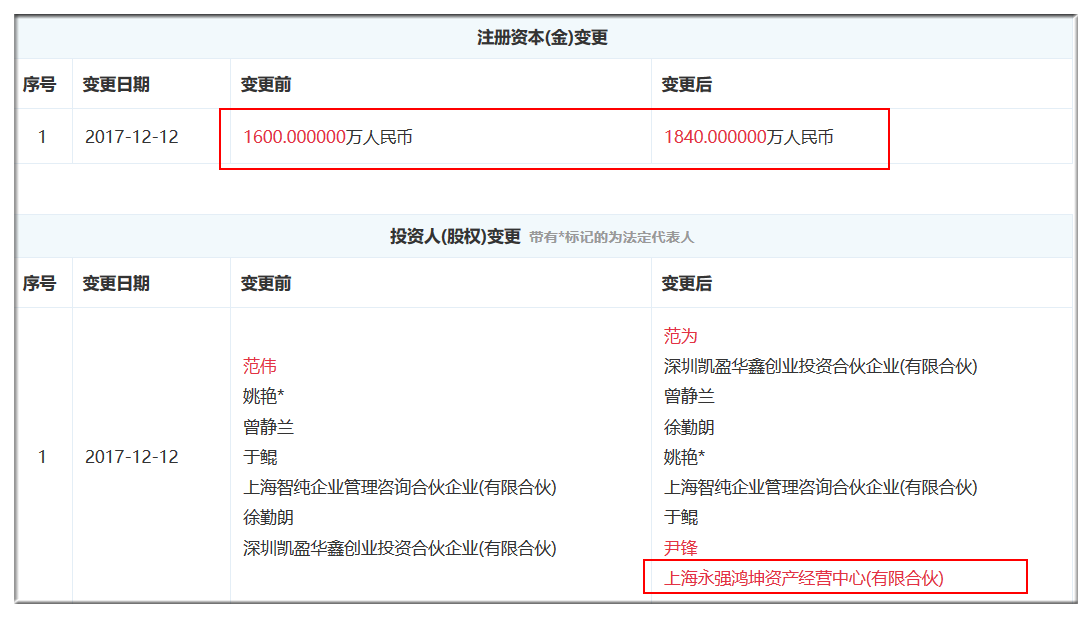Click the 注册资本(金)变更 section header
1092x618 pixels.
click(x=542, y=38)
